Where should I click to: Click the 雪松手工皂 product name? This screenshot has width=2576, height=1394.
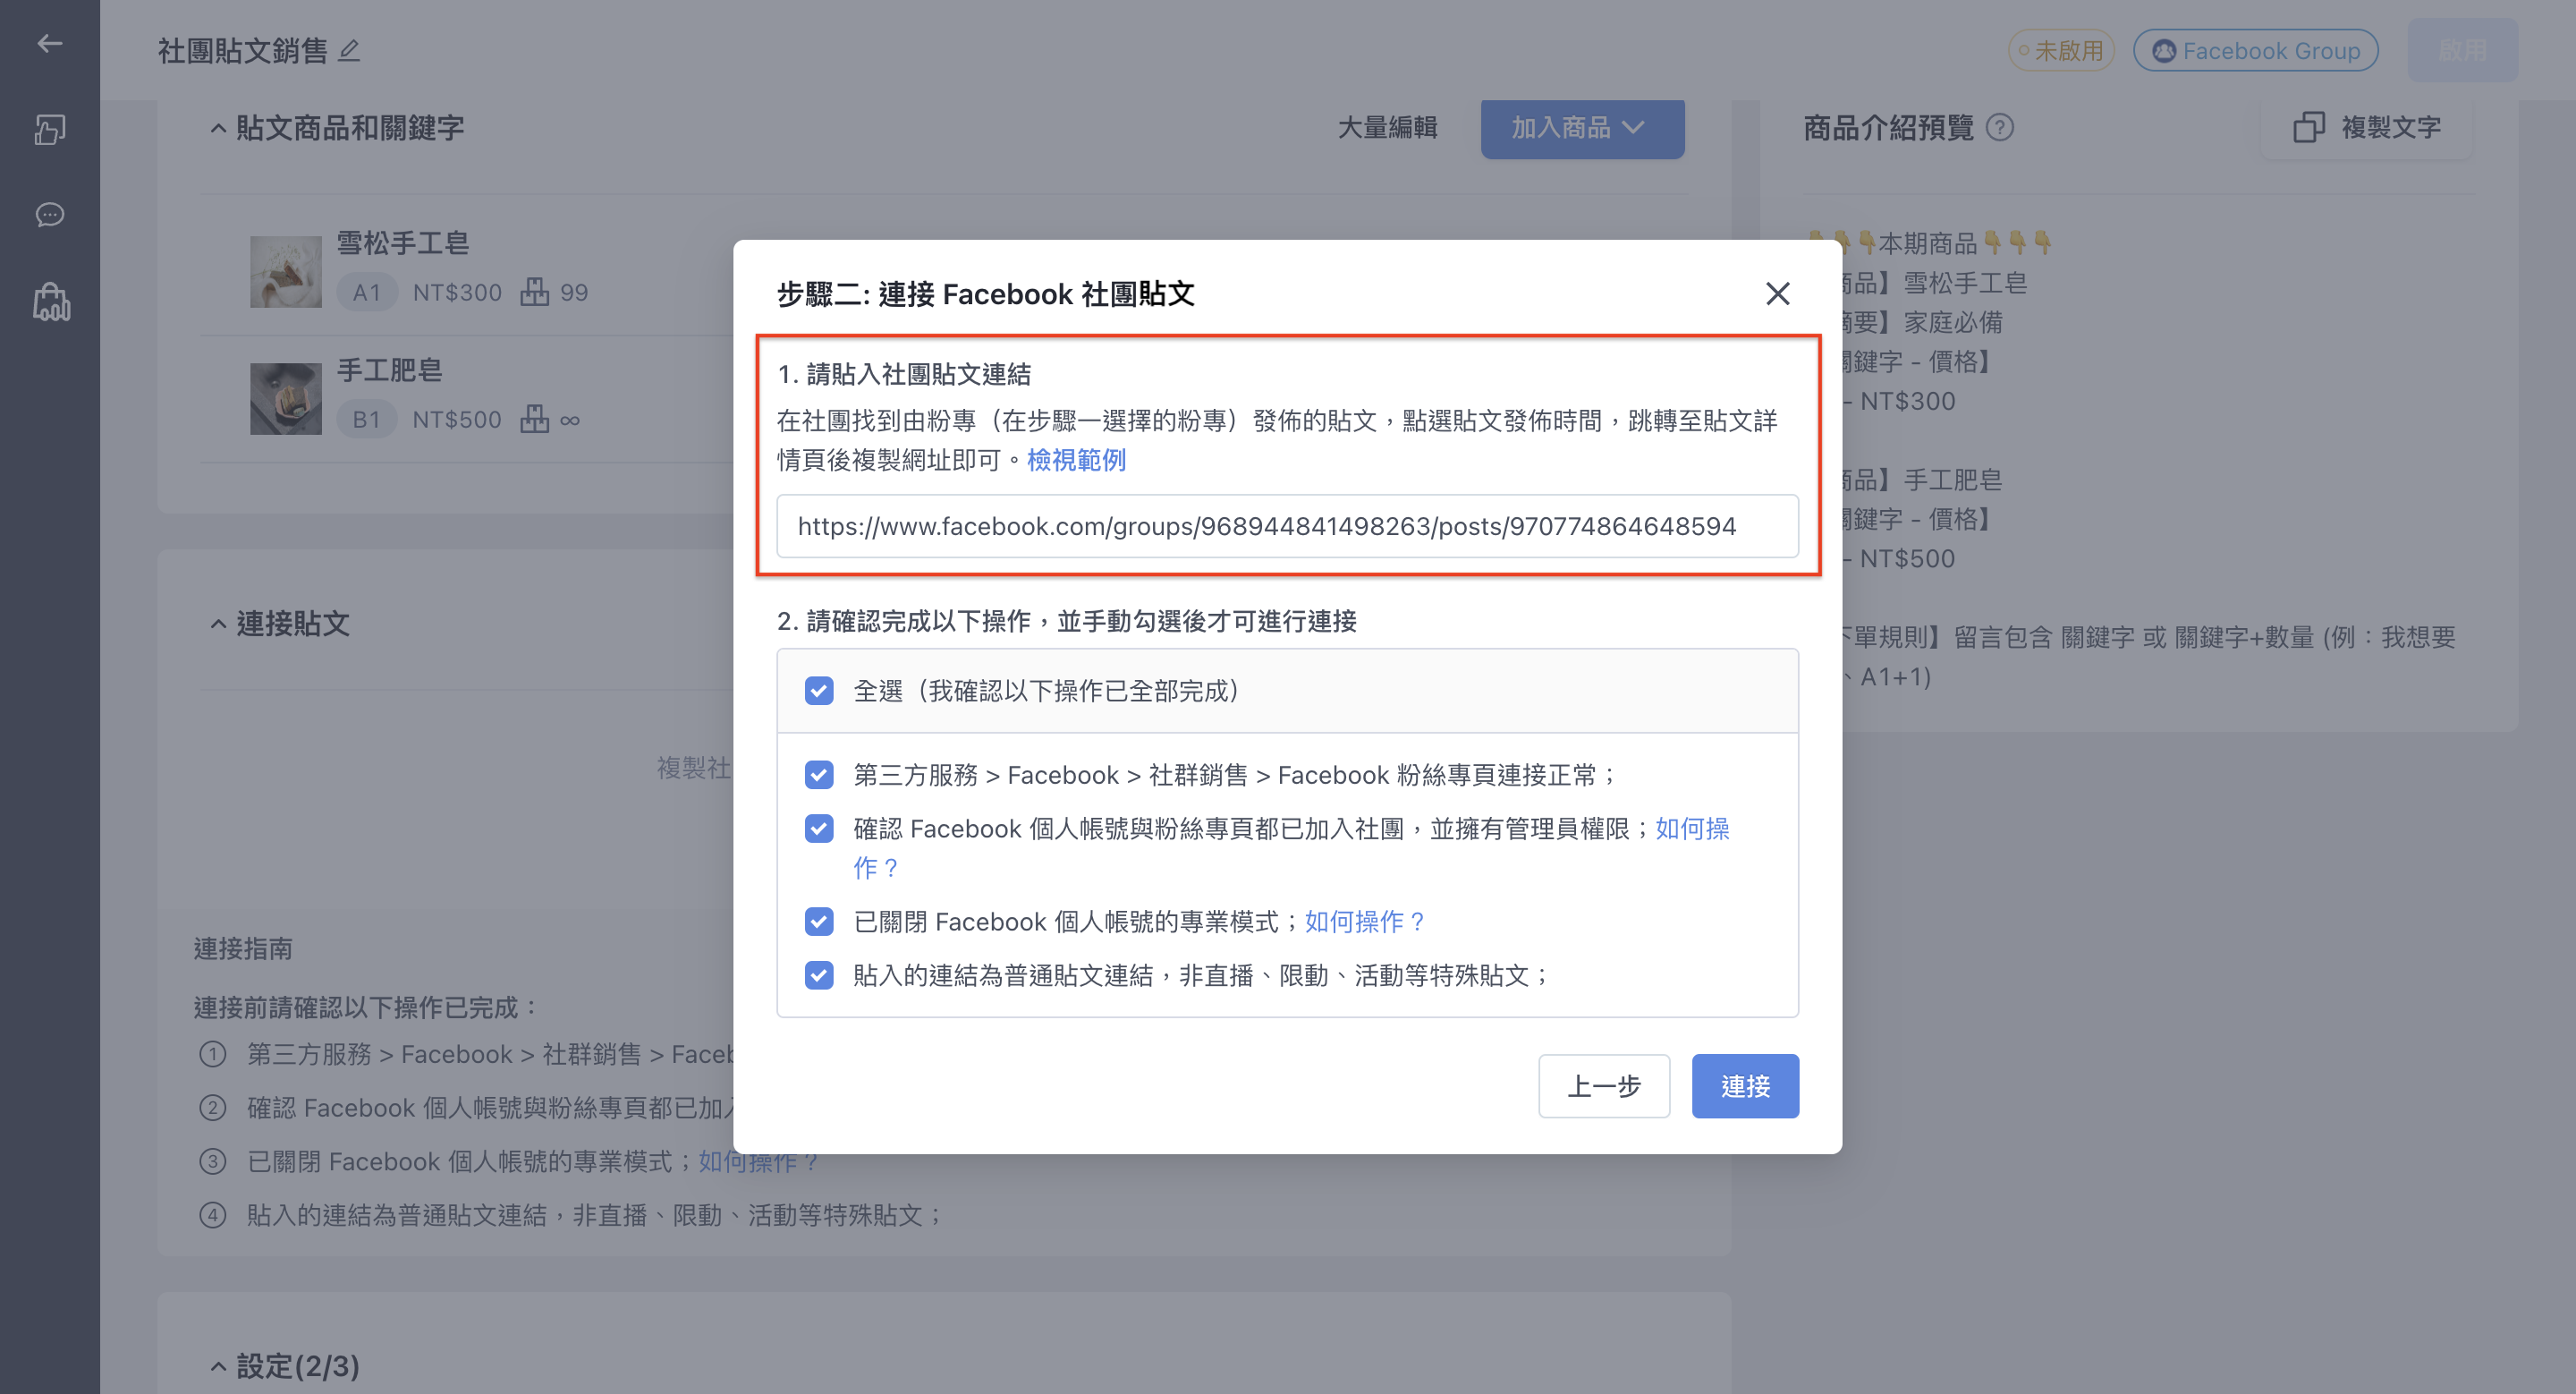pos(403,243)
